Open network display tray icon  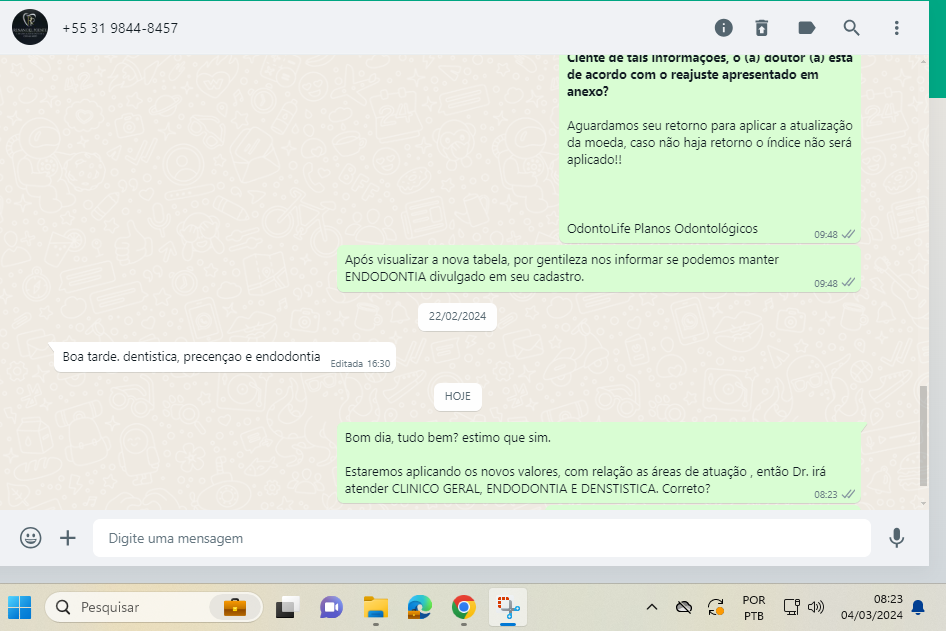tap(792, 607)
